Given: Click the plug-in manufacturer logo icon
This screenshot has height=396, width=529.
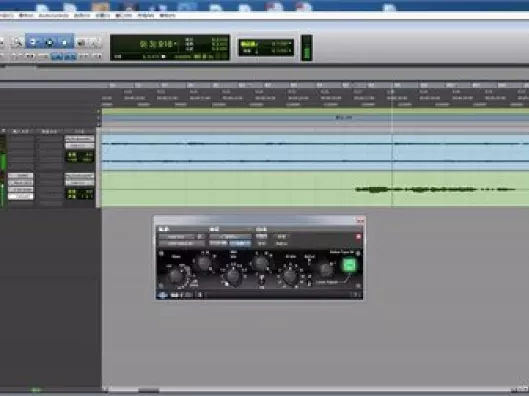Looking at the screenshot, I should pos(162,295).
